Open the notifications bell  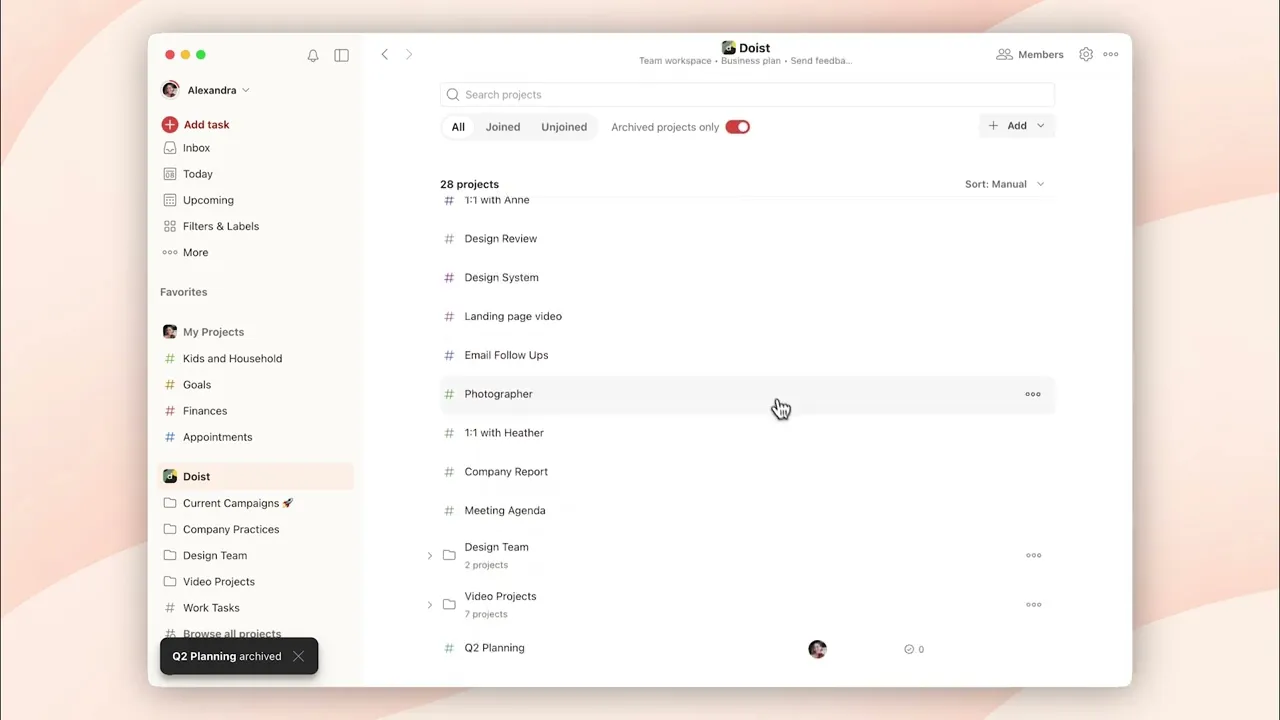coord(313,55)
